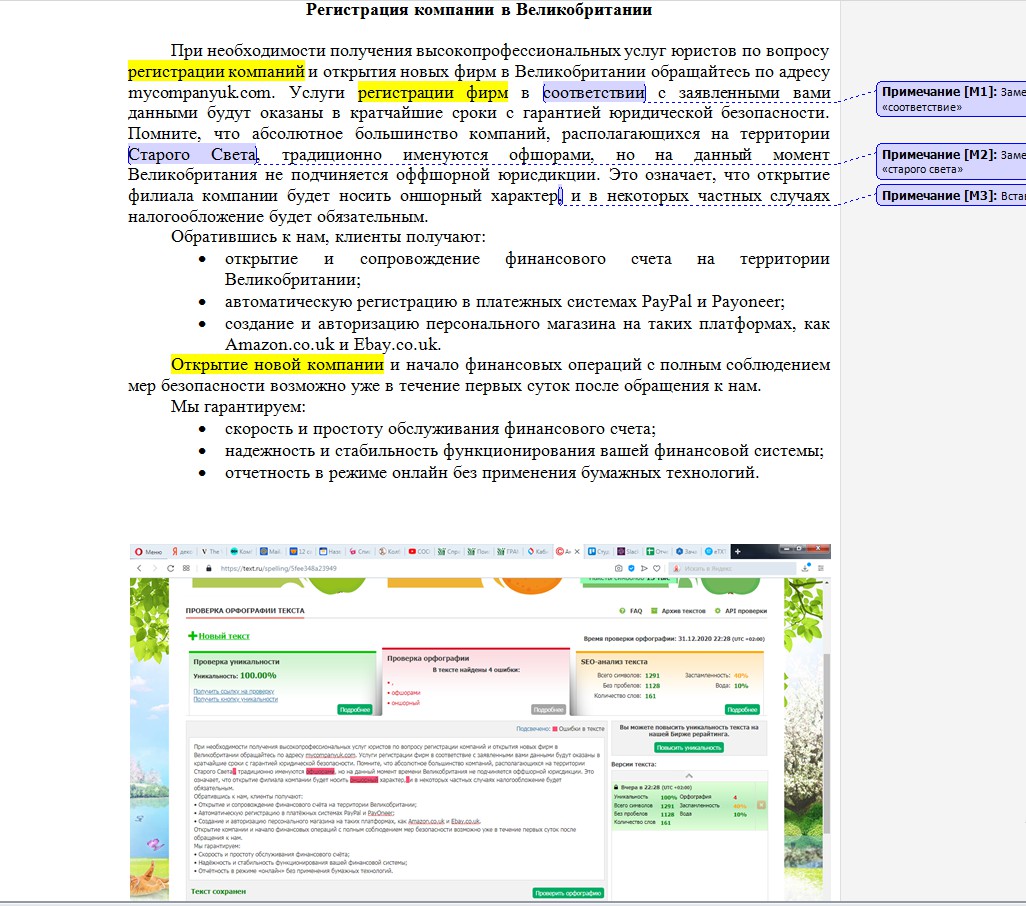Click the Mail tab in embedded browser screenshot
The image size is (1026, 906).
(270, 551)
